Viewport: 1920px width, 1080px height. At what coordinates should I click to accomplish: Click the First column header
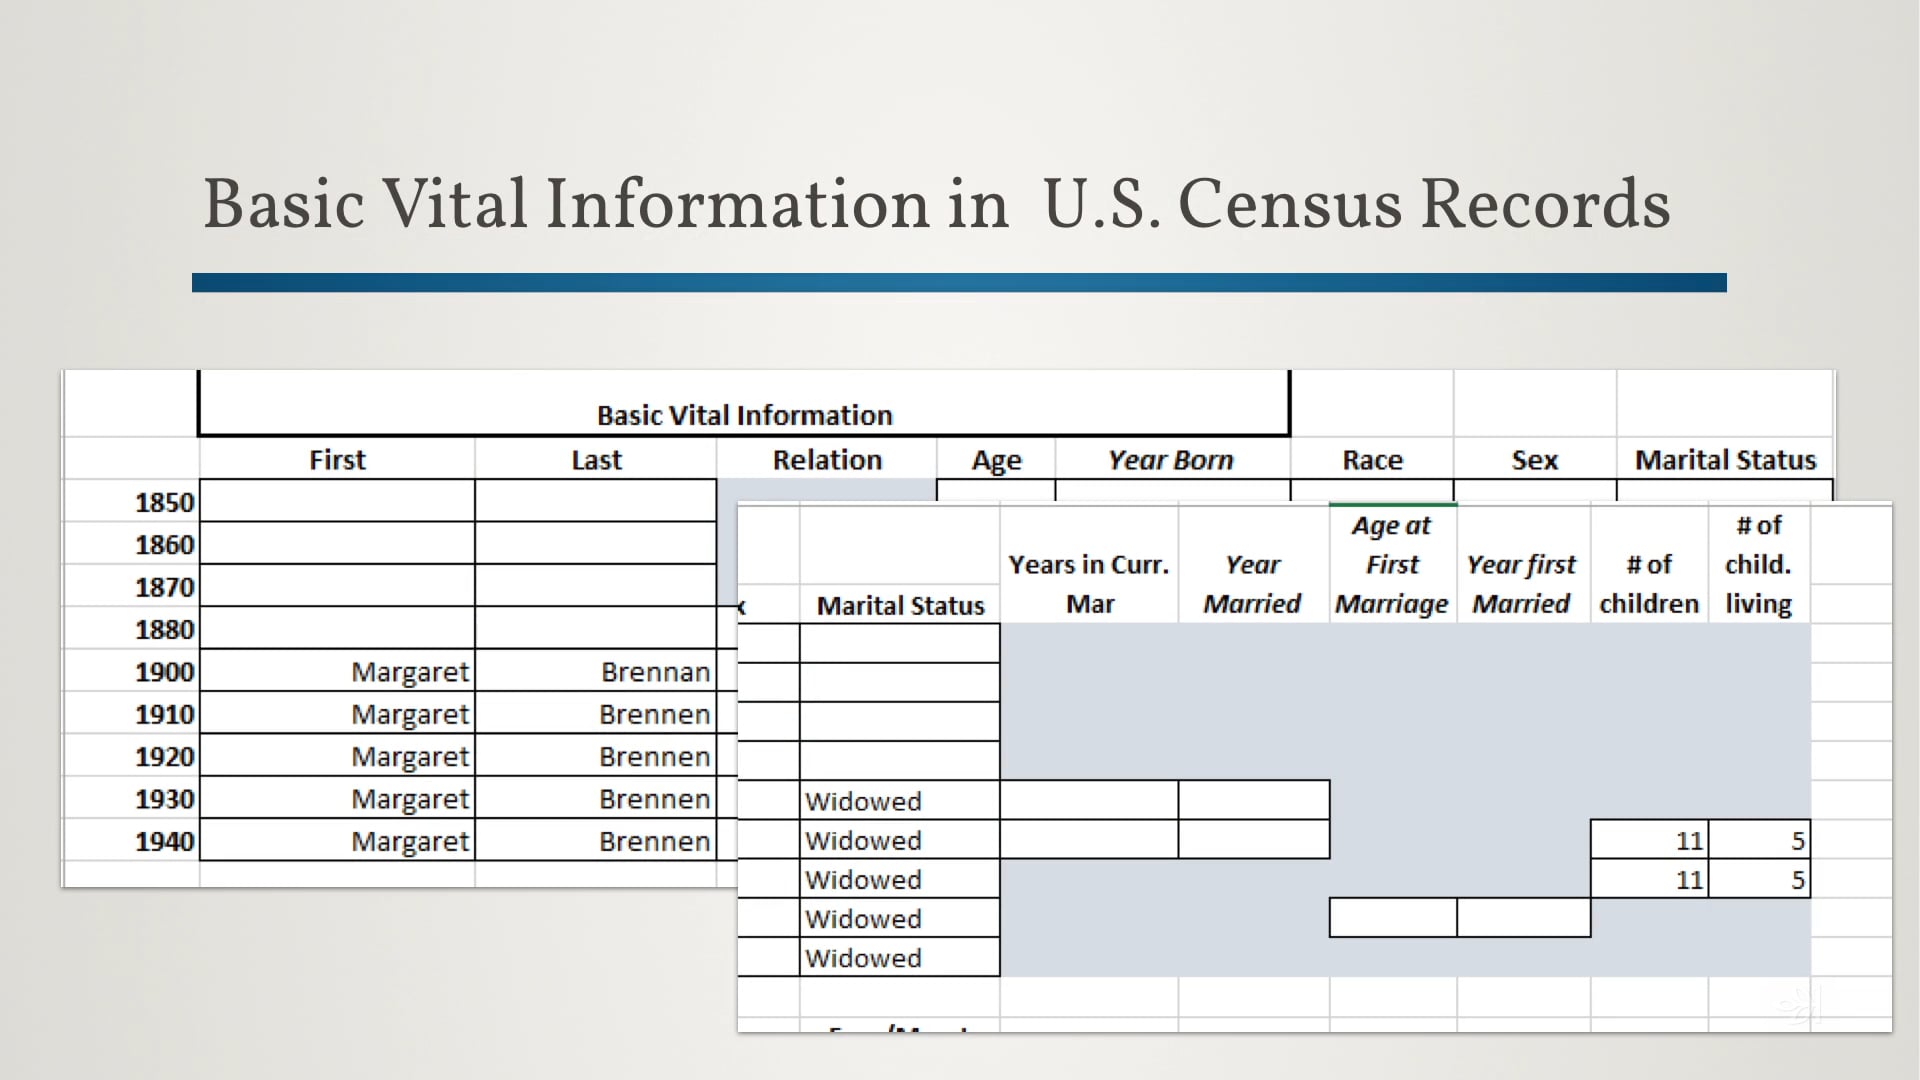pos(337,459)
